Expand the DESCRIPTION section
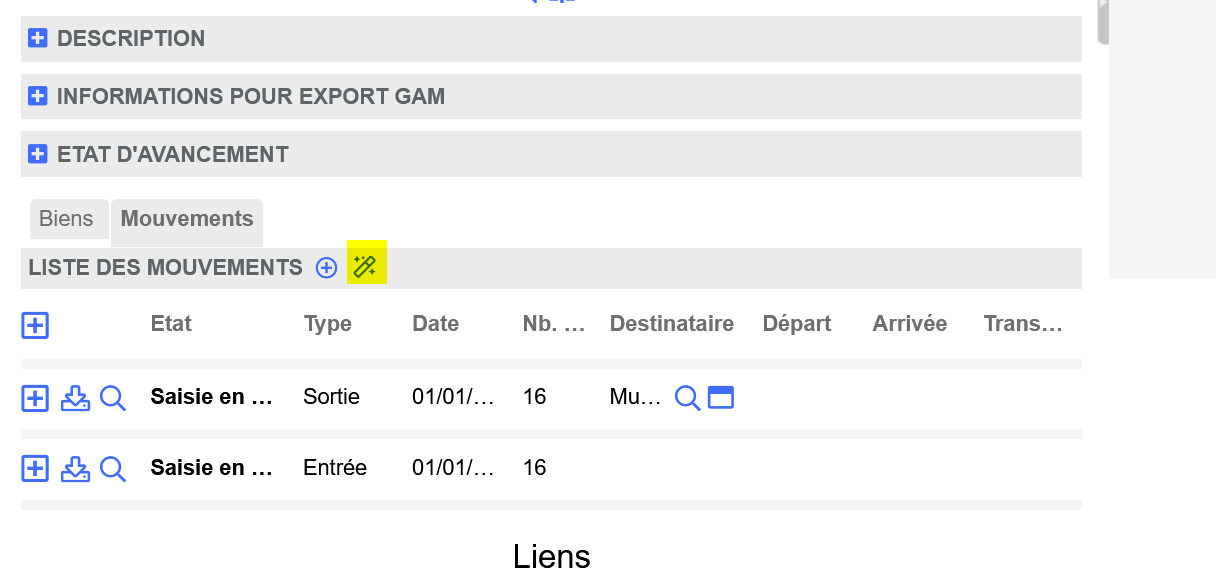Screen dimensions: 1216x585 (38, 39)
